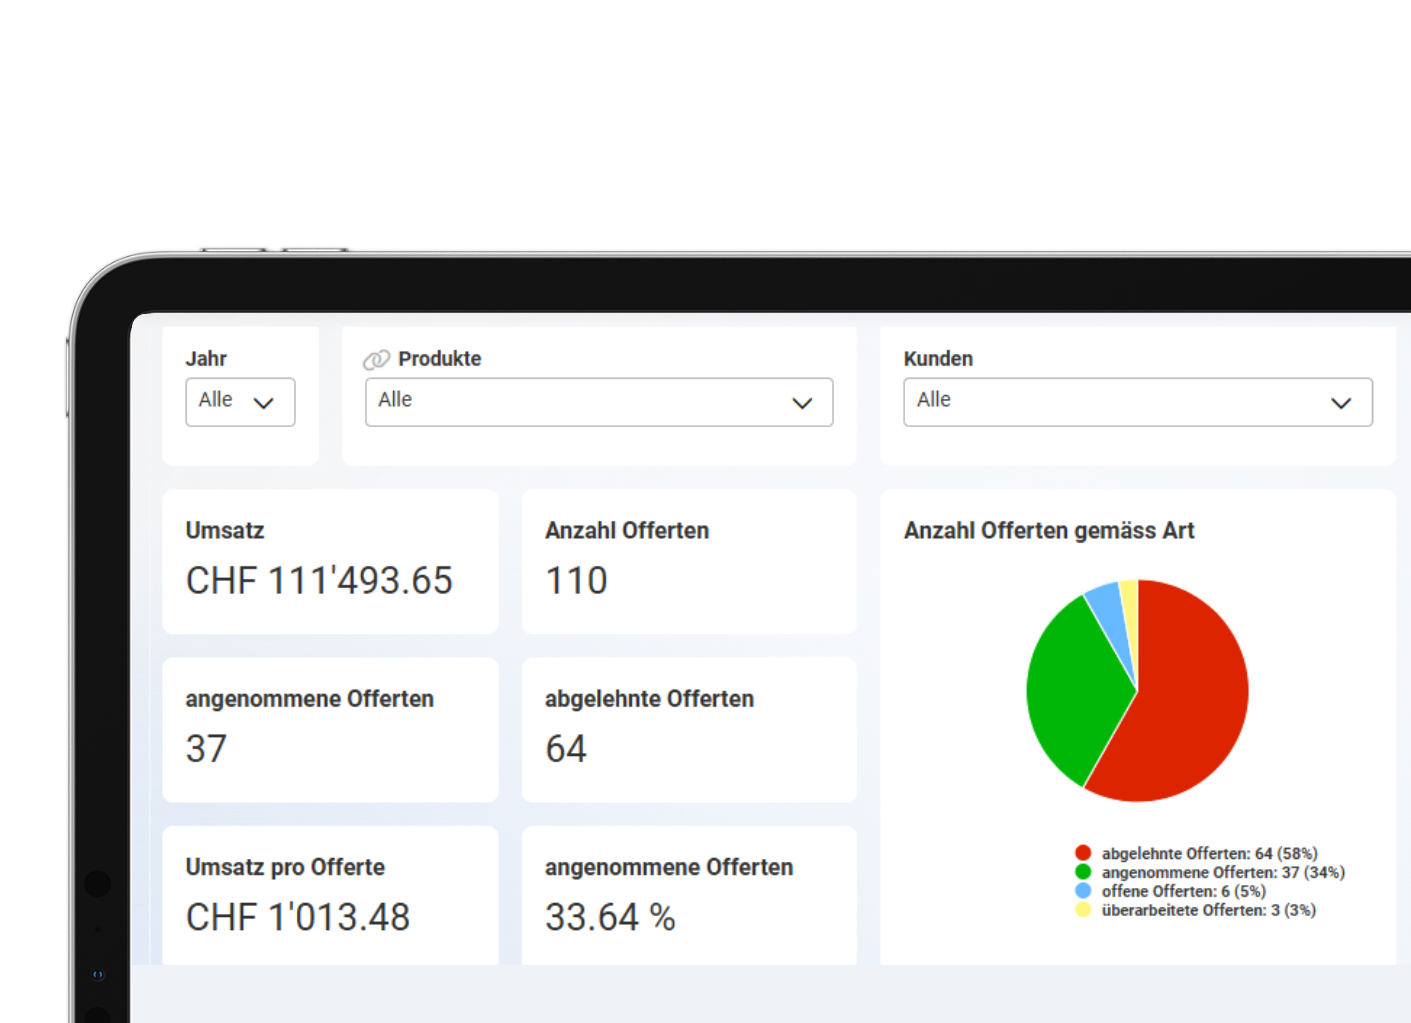Toggle blue offene Offerten legend dot

coord(1082,891)
